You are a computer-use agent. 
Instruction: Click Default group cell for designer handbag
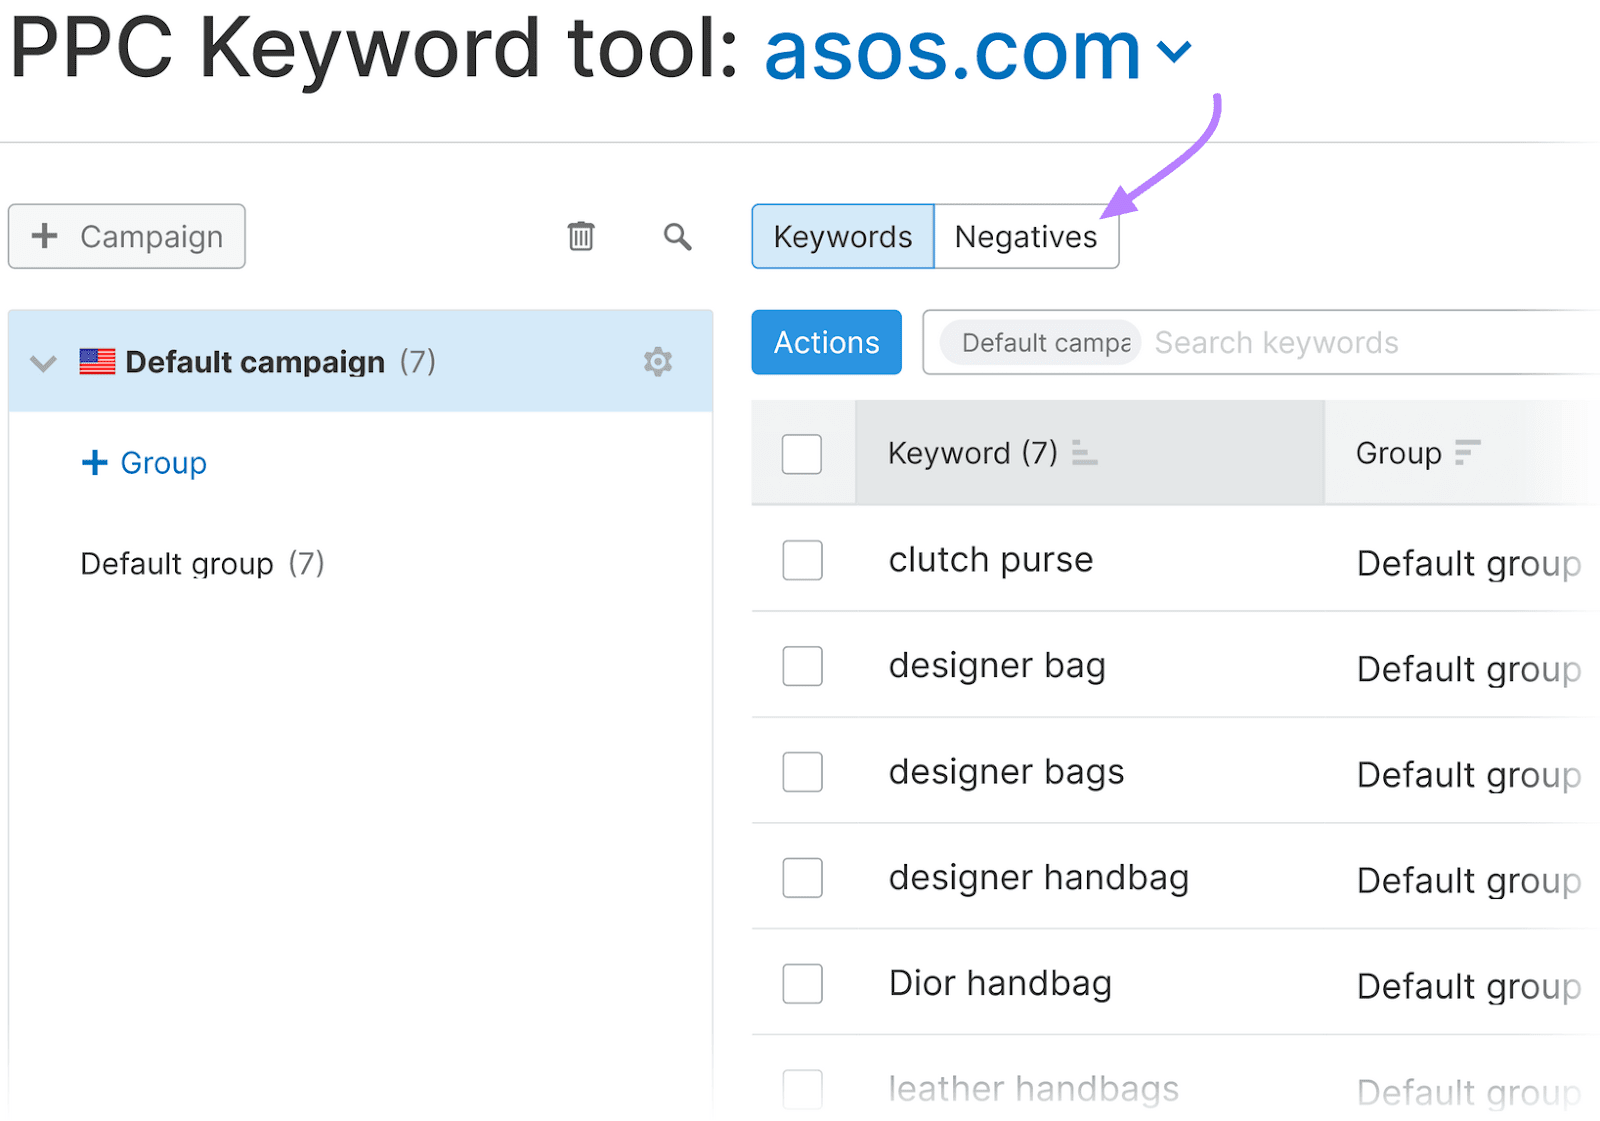tap(1469, 882)
